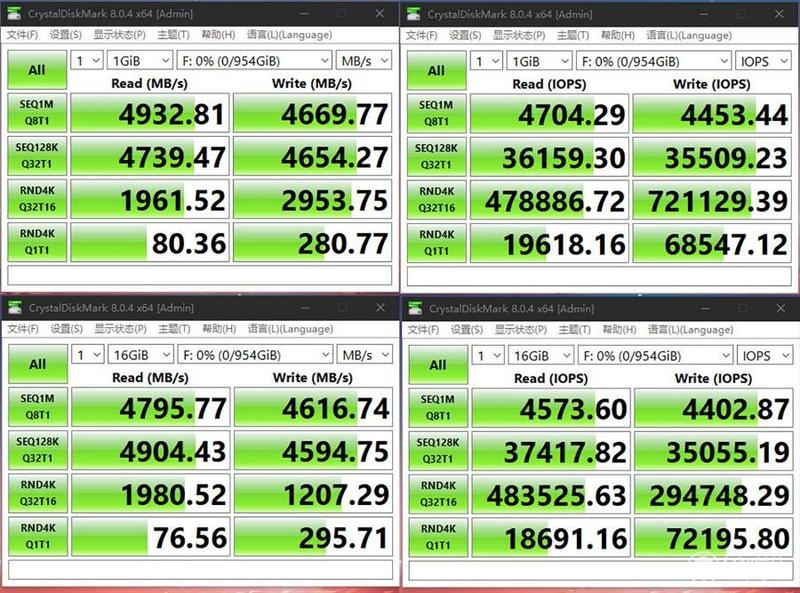Open the 1GiB size dropdown in MB/s window

pyautogui.click(x=140, y=61)
